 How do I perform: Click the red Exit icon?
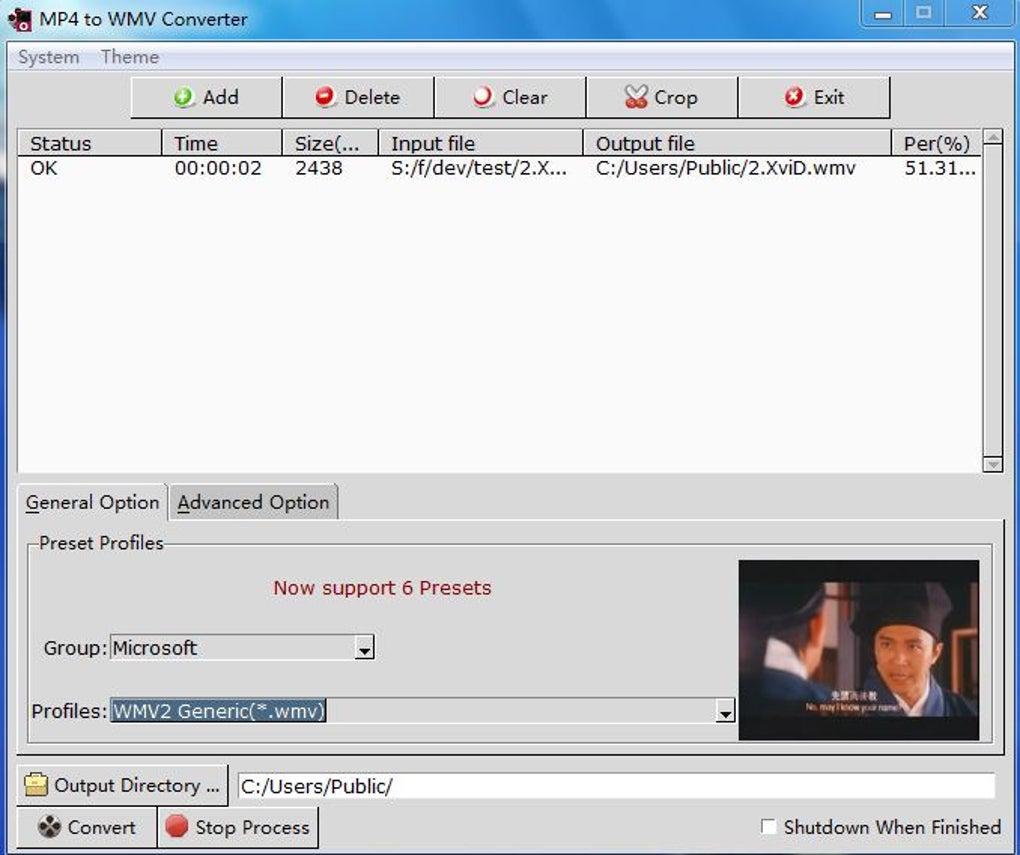point(794,97)
